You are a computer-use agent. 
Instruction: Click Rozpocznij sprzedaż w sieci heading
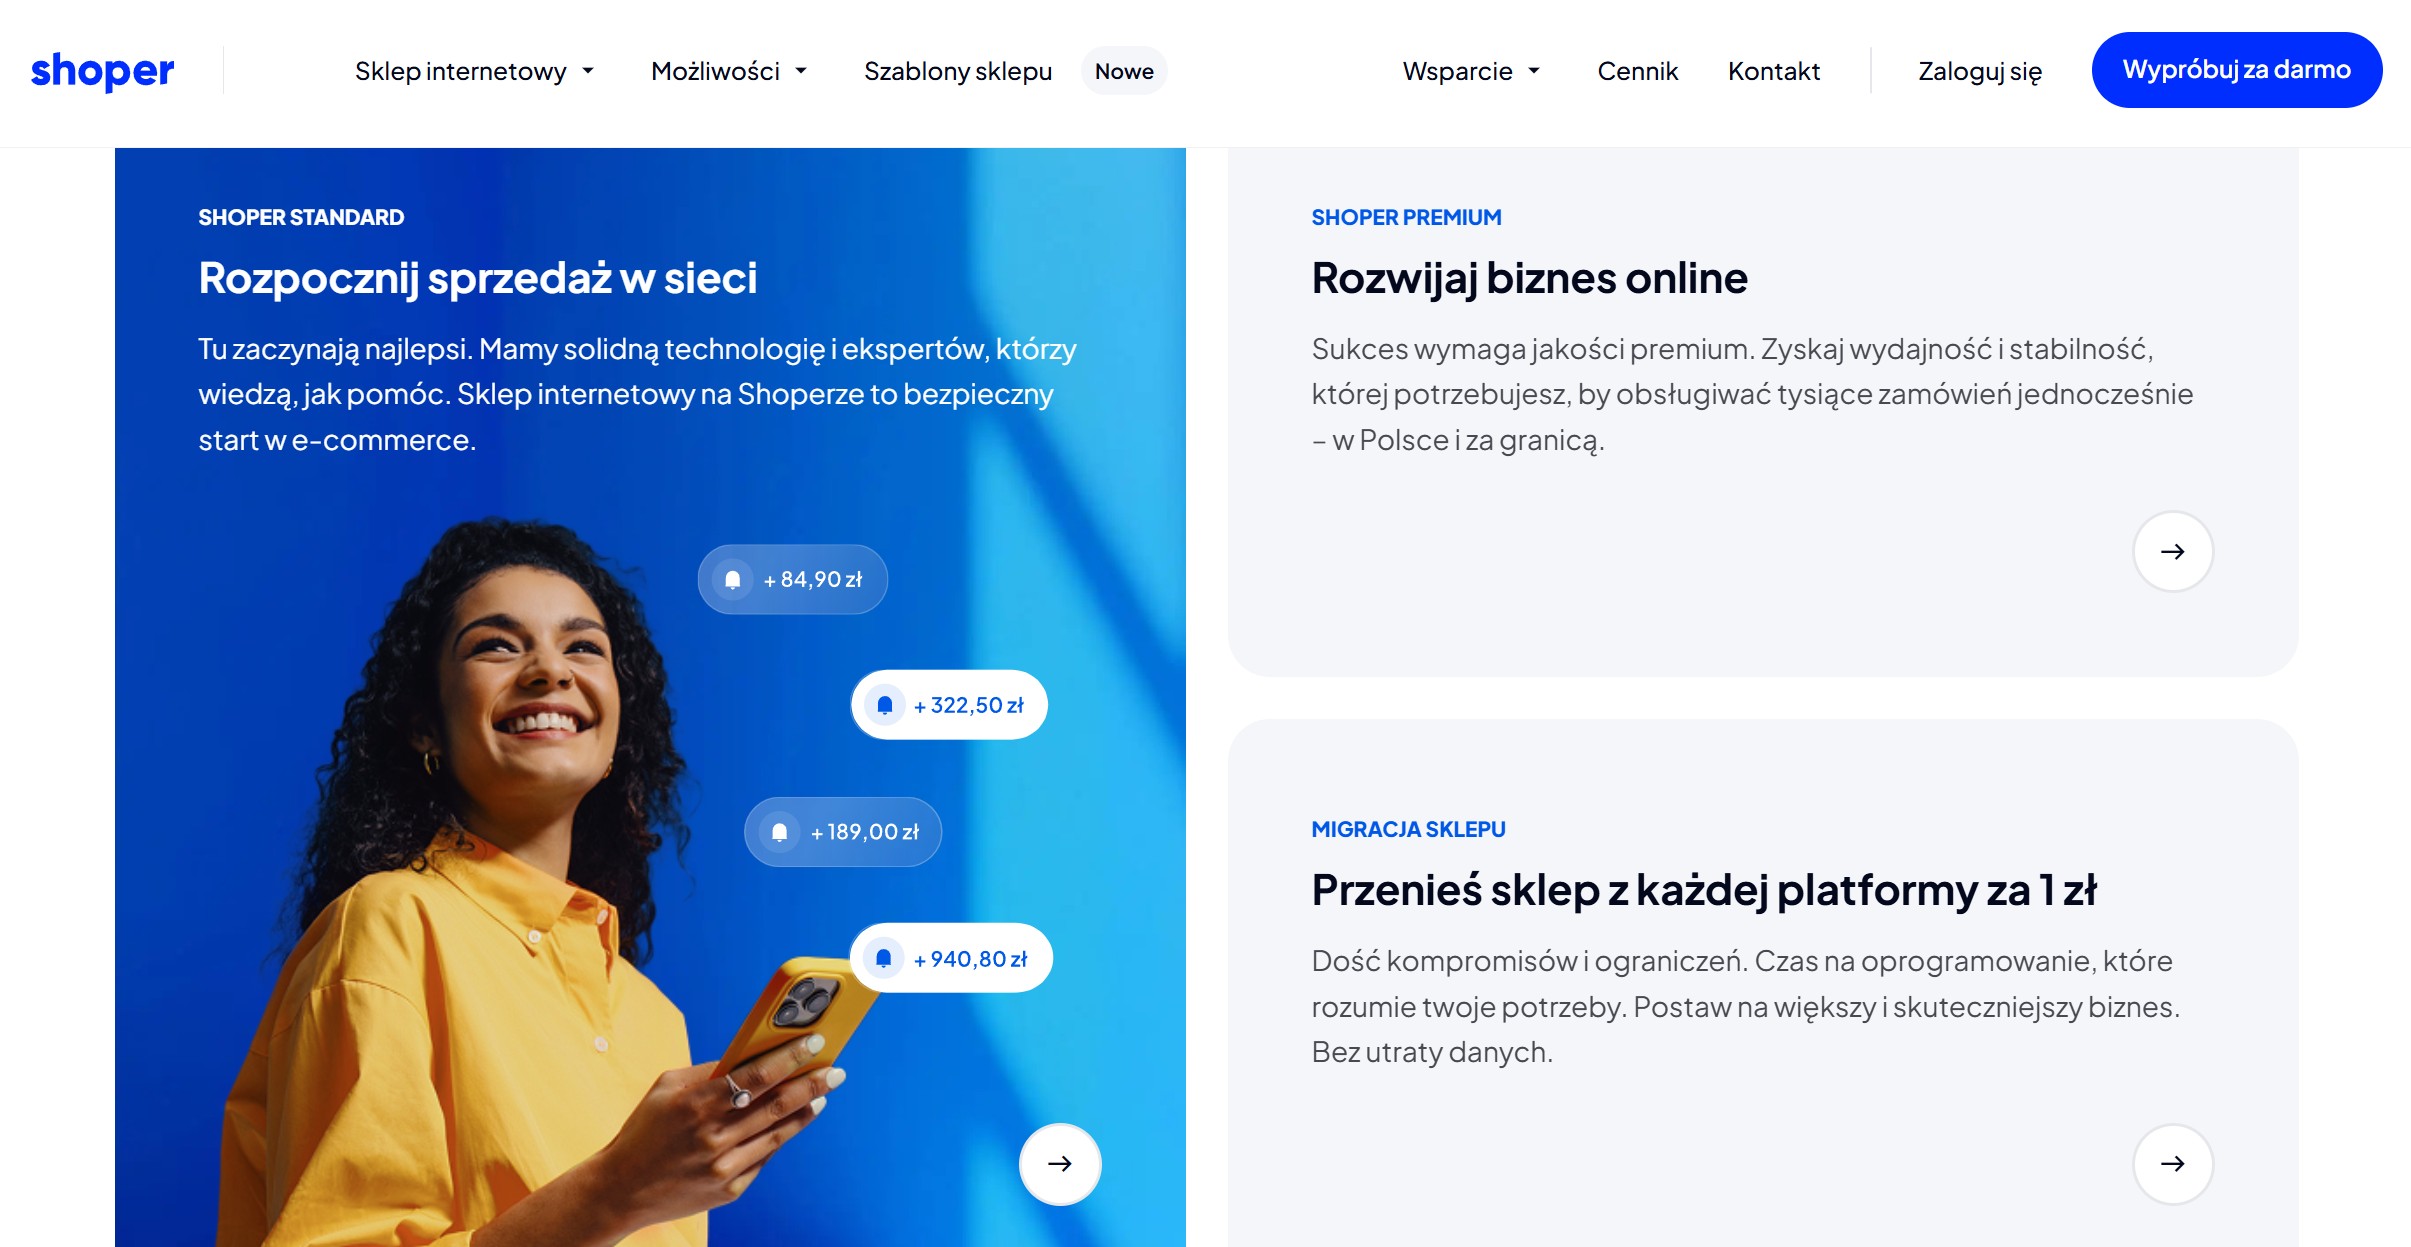click(478, 278)
